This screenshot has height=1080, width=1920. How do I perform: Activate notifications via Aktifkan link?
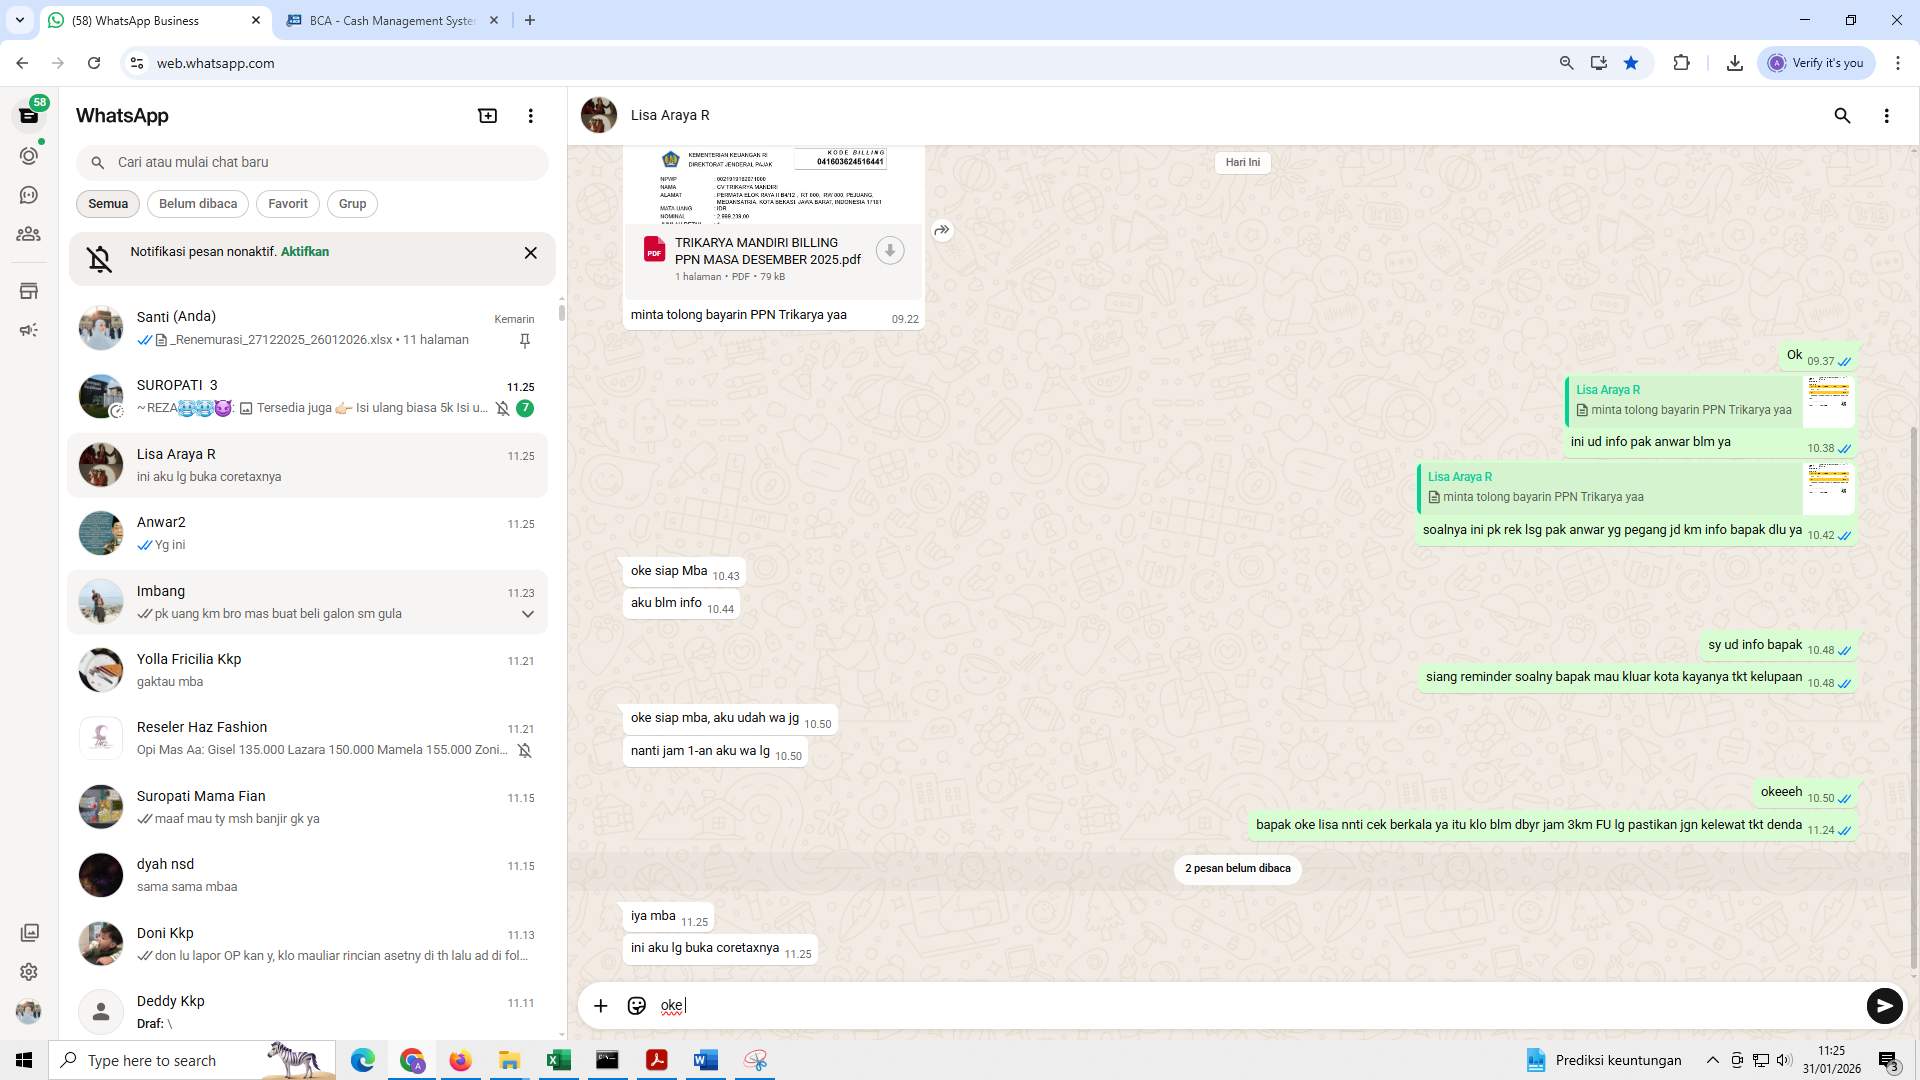tap(303, 251)
